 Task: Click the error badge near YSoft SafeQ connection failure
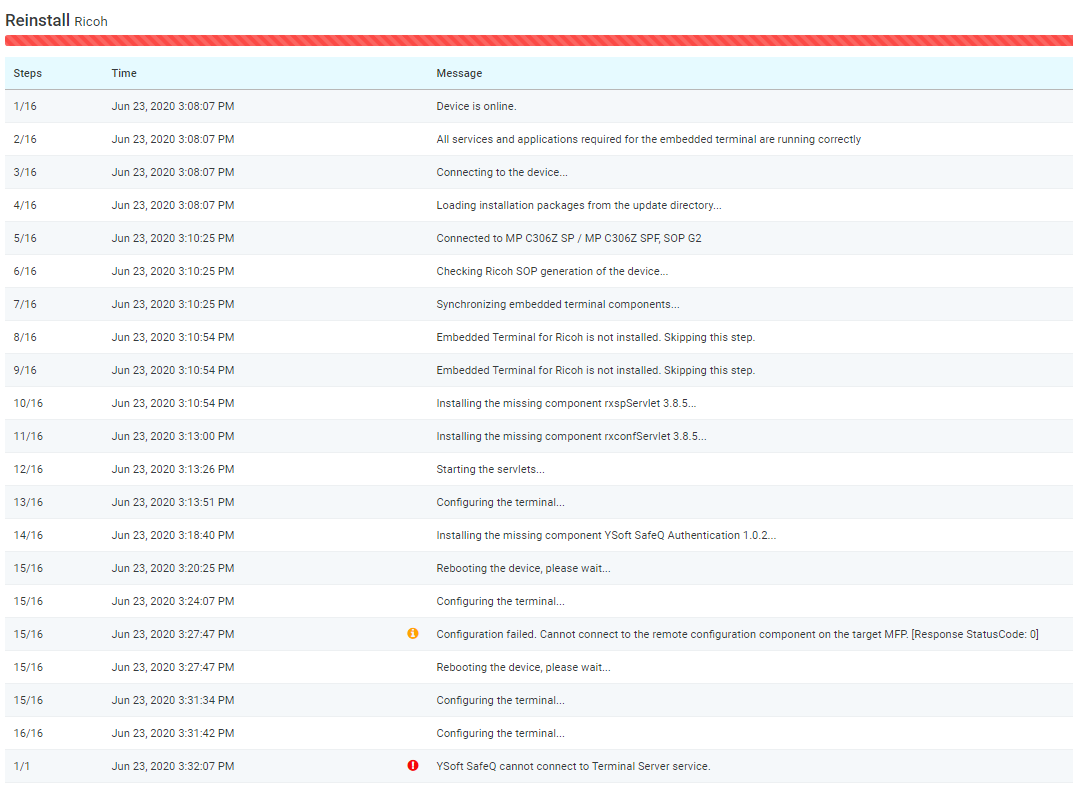(x=414, y=766)
